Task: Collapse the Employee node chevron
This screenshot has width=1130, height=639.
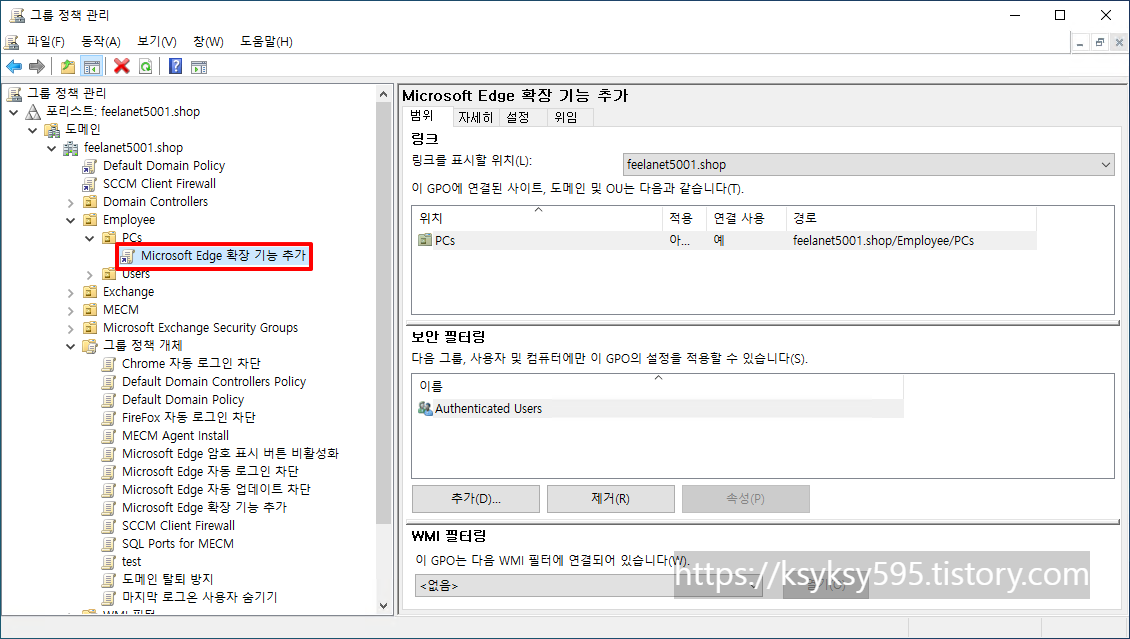Action: (71, 220)
